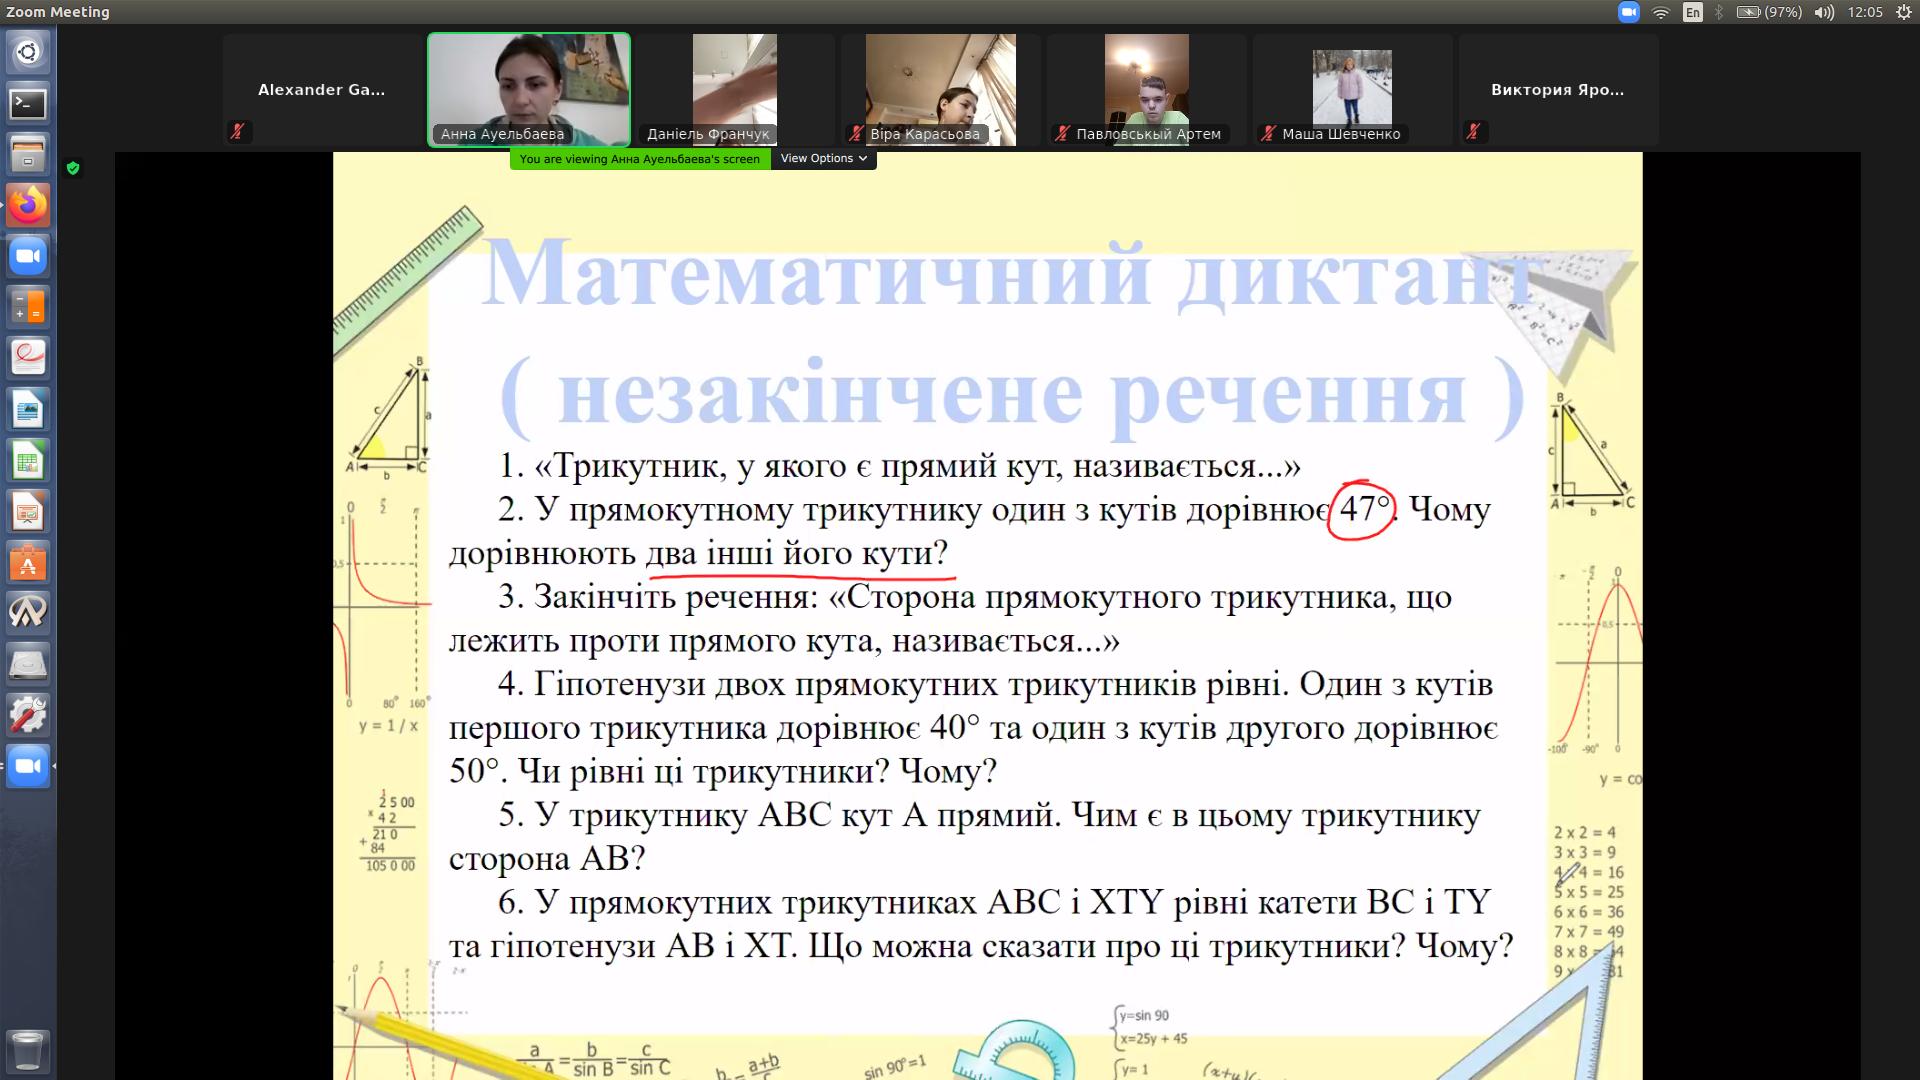Click Маша Шевченко's muted mic icon
The height and width of the screenshot is (1080, 1920).
(x=1268, y=133)
